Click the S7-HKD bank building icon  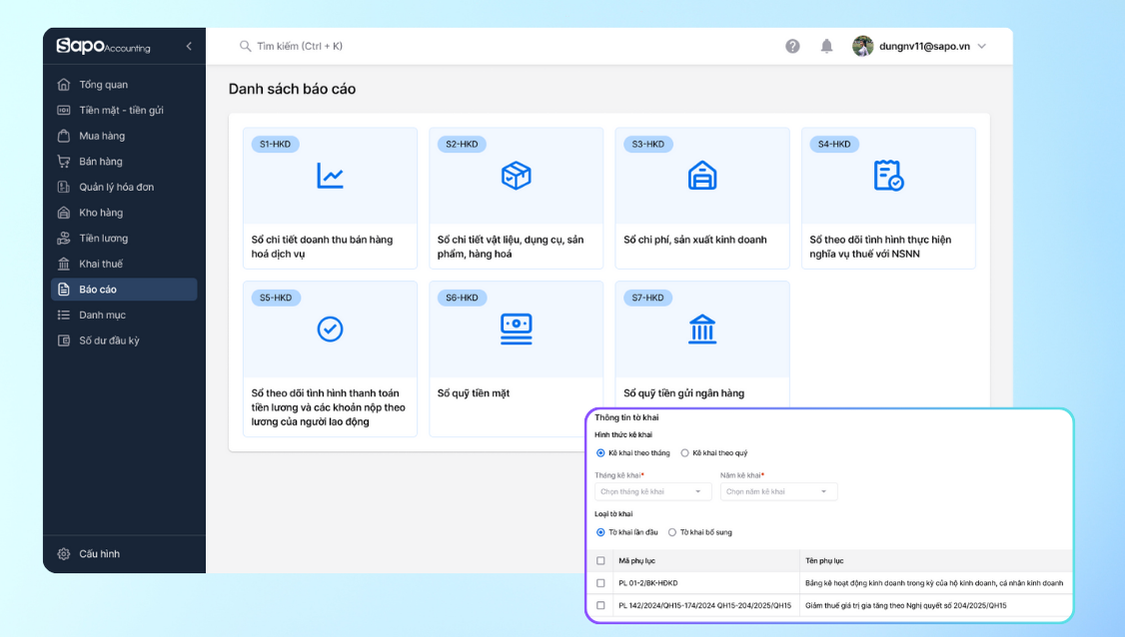click(x=702, y=329)
